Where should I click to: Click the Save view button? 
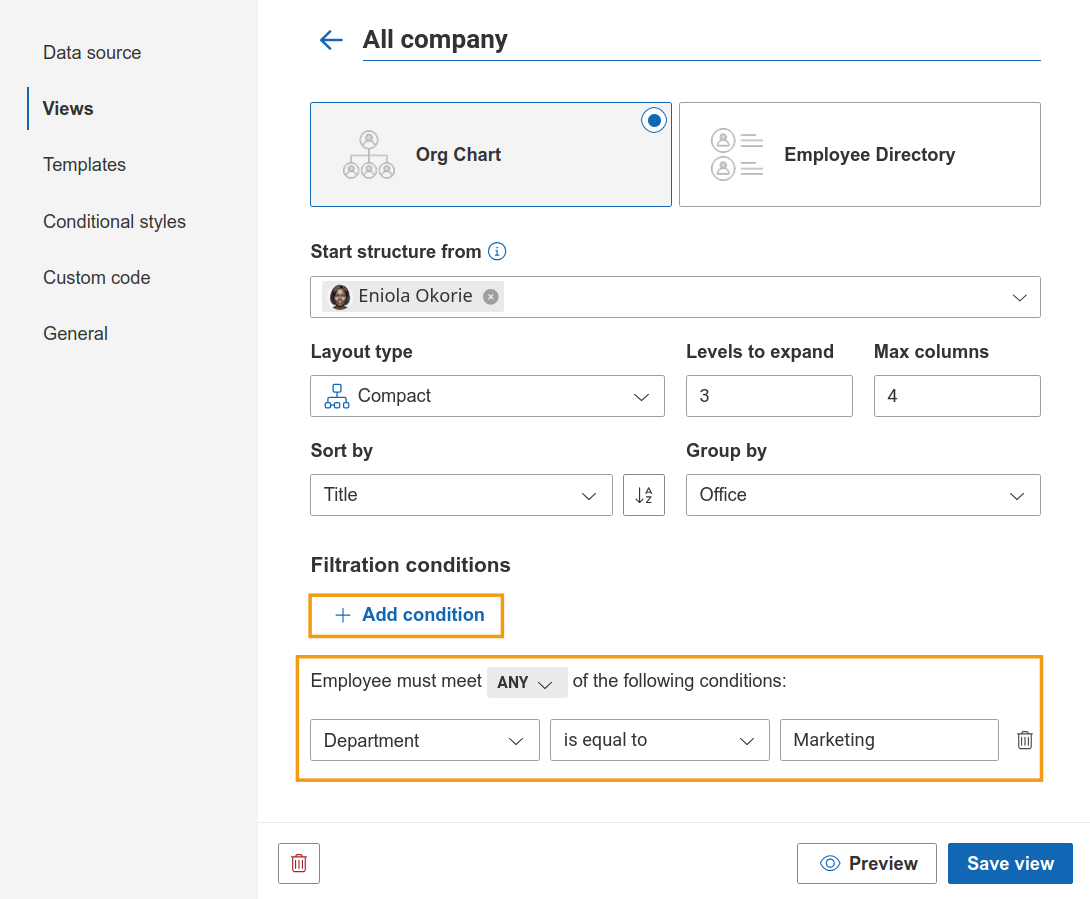pyautogui.click(x=1010, y=864)
